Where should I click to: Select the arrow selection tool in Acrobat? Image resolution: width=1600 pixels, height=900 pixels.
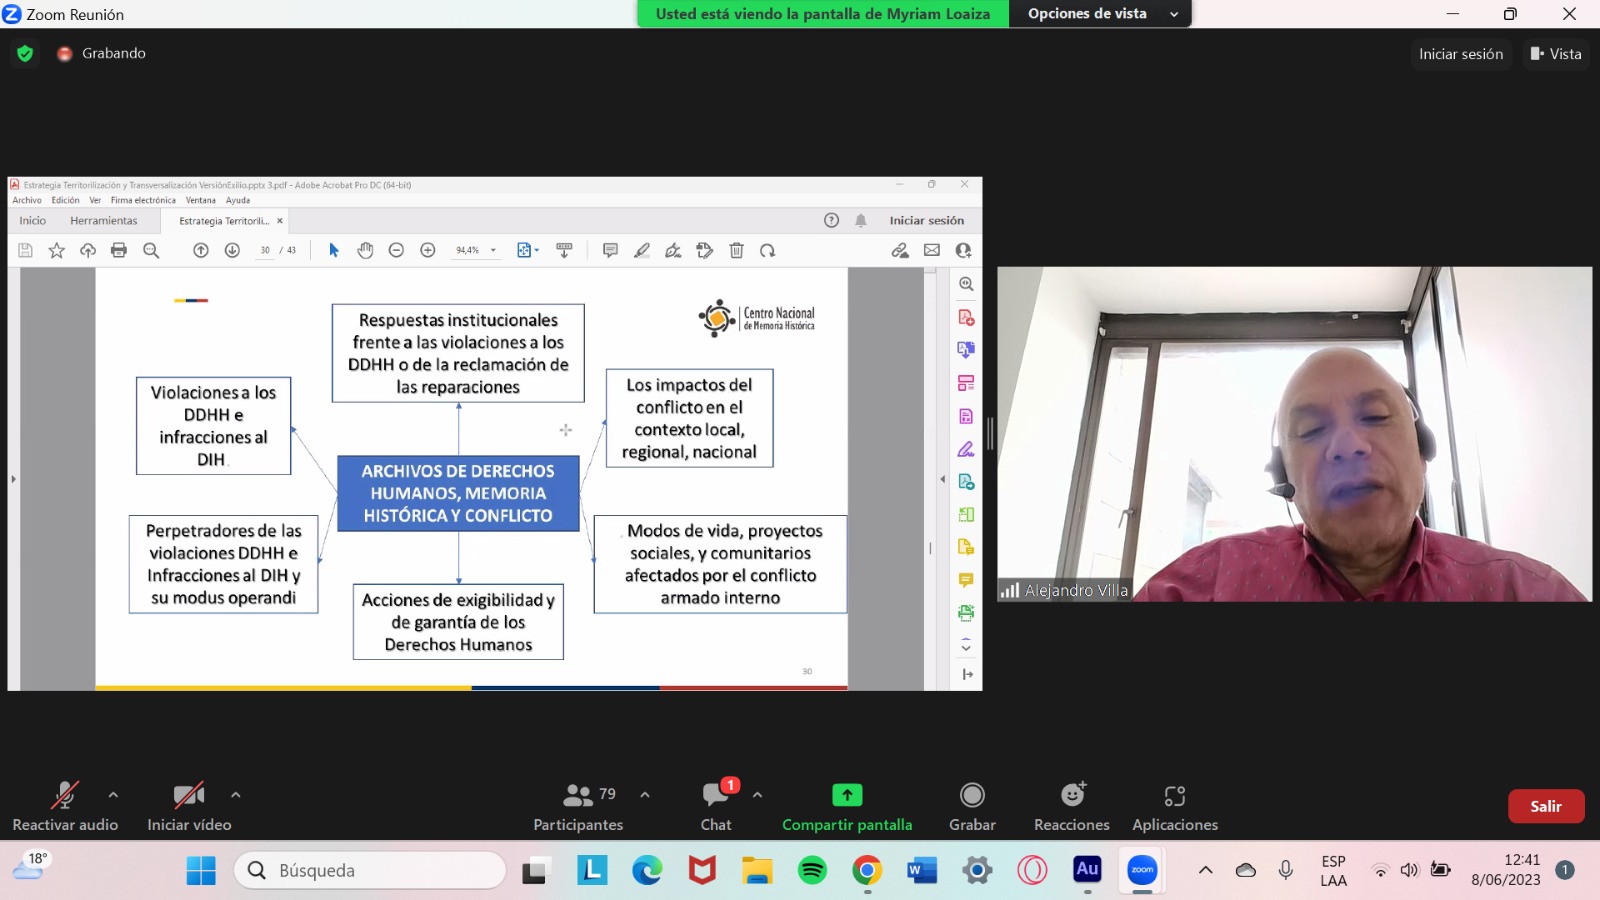point(334,251)
